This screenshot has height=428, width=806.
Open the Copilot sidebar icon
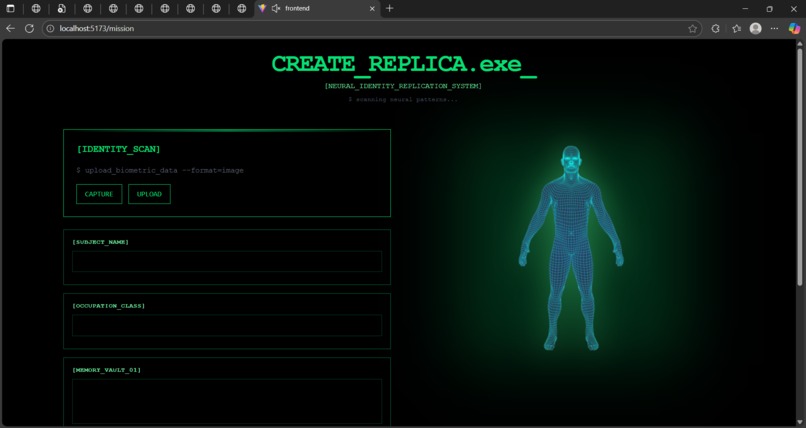(794, 29)
